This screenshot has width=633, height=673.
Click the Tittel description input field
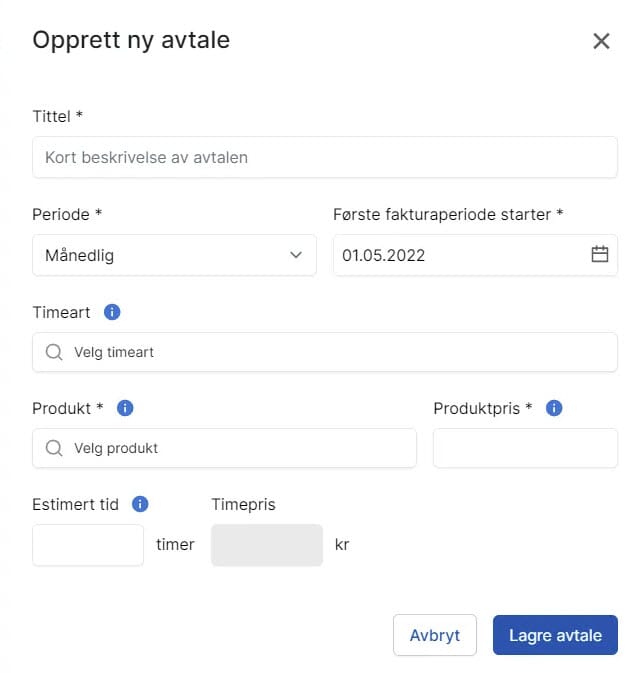[324, 158]
